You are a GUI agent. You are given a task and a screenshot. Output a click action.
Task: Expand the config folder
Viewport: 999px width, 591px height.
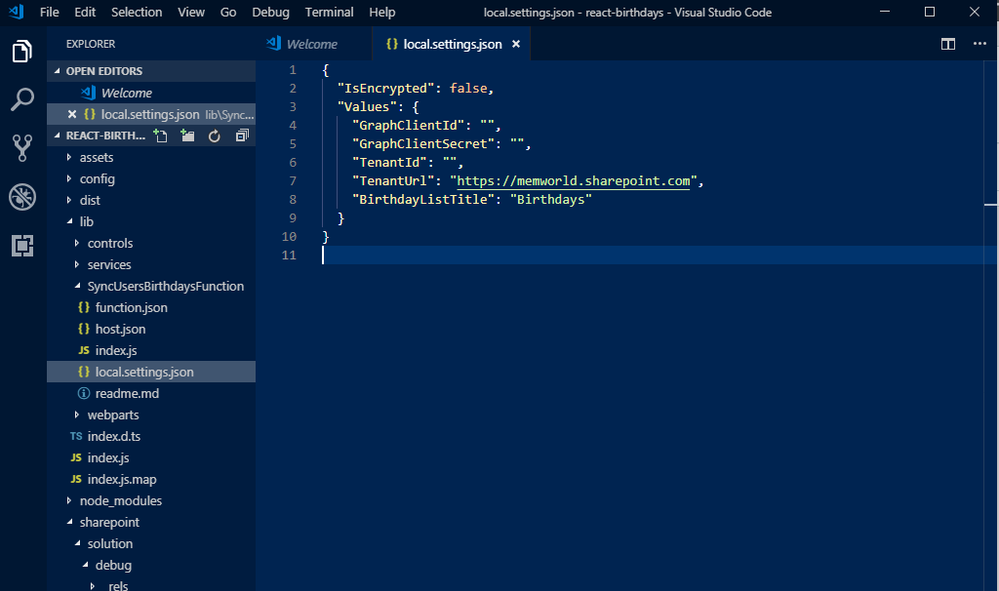pos(152,179)
